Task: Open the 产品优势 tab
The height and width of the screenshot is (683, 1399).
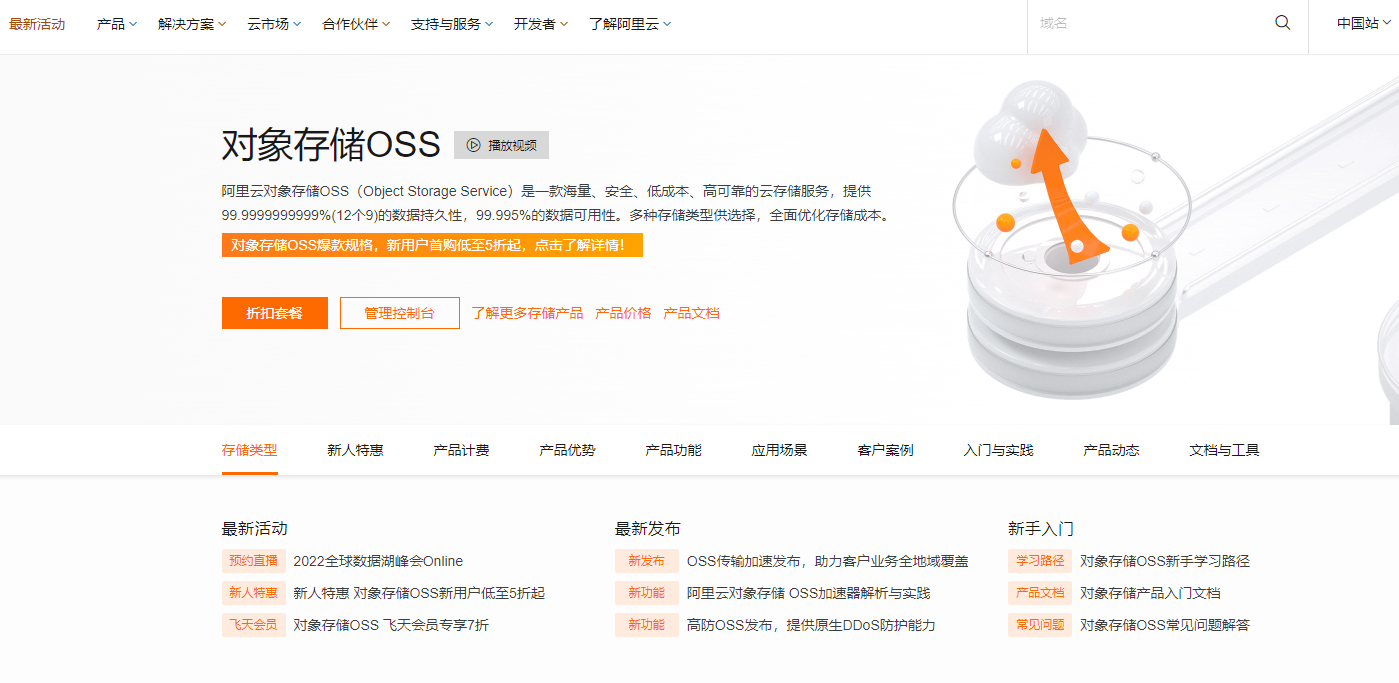Action: coord(567,450)
